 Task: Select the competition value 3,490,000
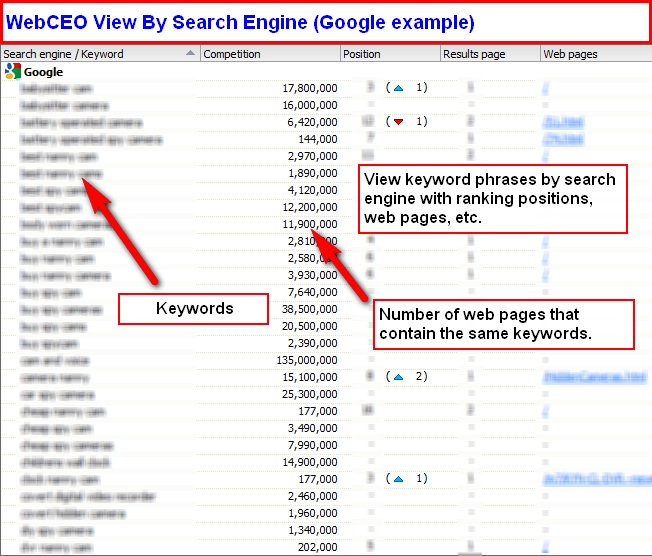(312, 428)
